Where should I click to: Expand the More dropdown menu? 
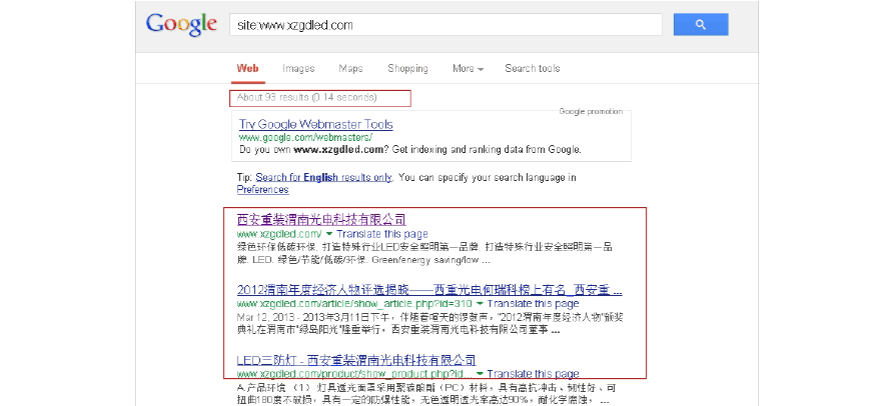[x=467, y=69]
